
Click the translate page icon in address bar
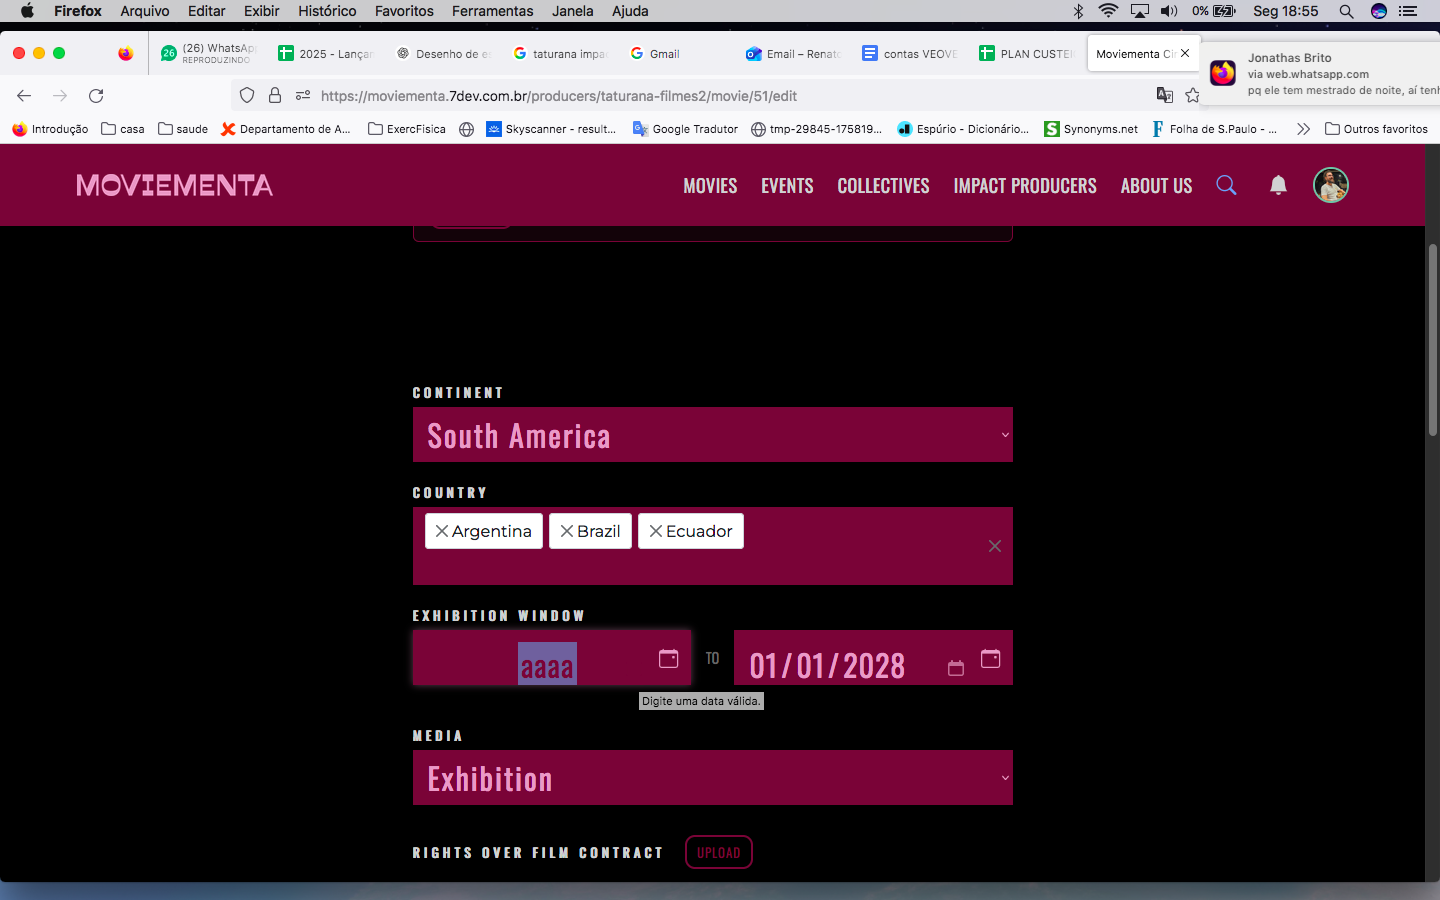click(1164, 96)
